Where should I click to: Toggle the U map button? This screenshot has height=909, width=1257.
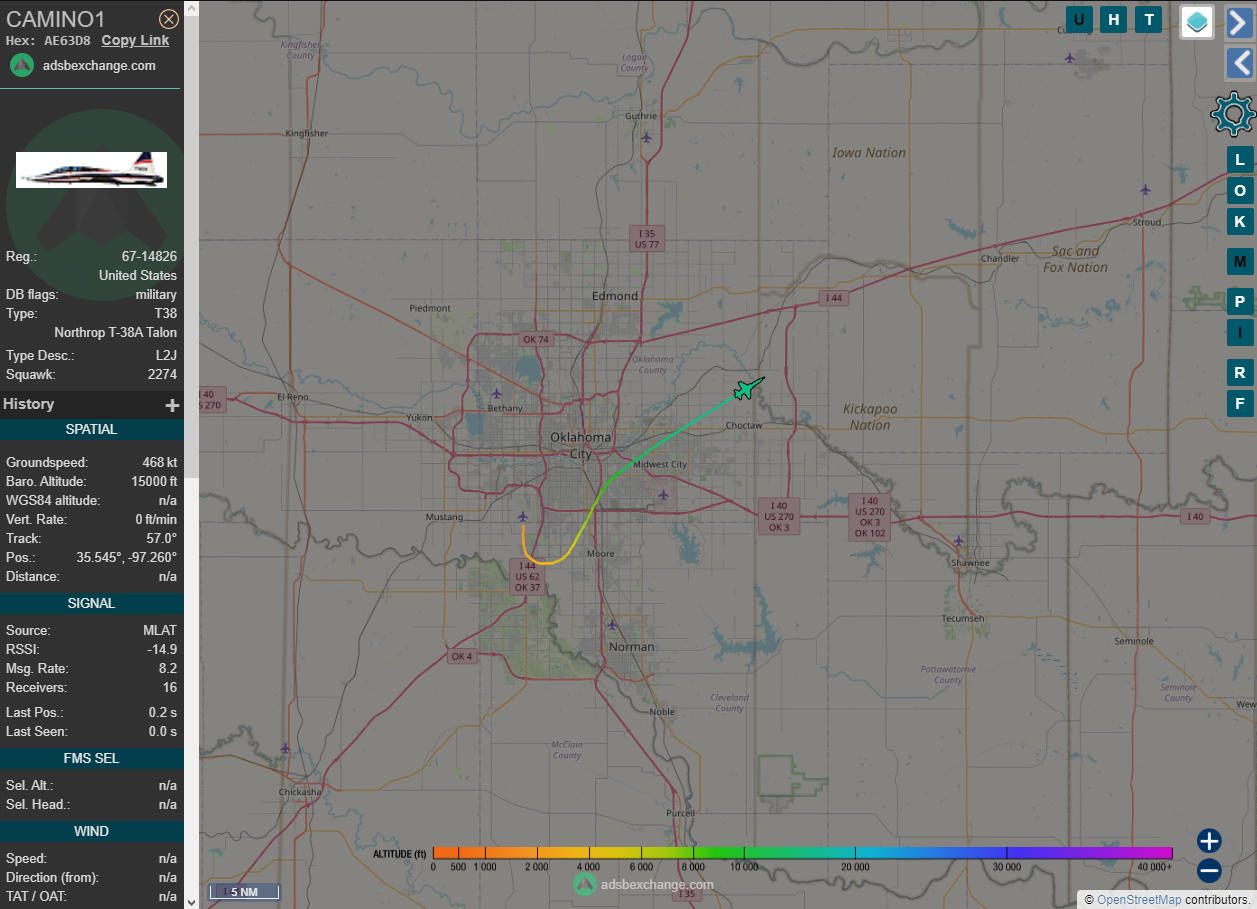pos(1079,19)
